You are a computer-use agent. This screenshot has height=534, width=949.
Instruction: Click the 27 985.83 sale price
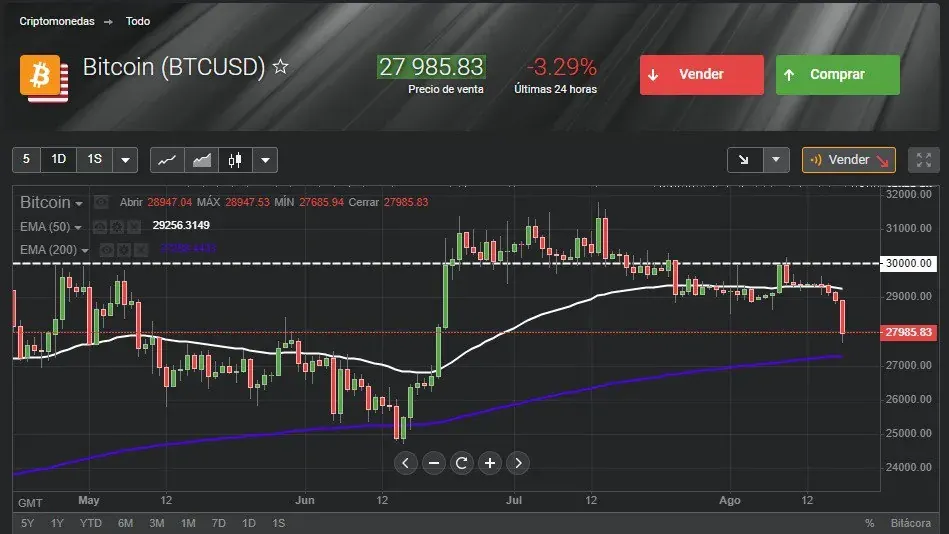[431, 67]
